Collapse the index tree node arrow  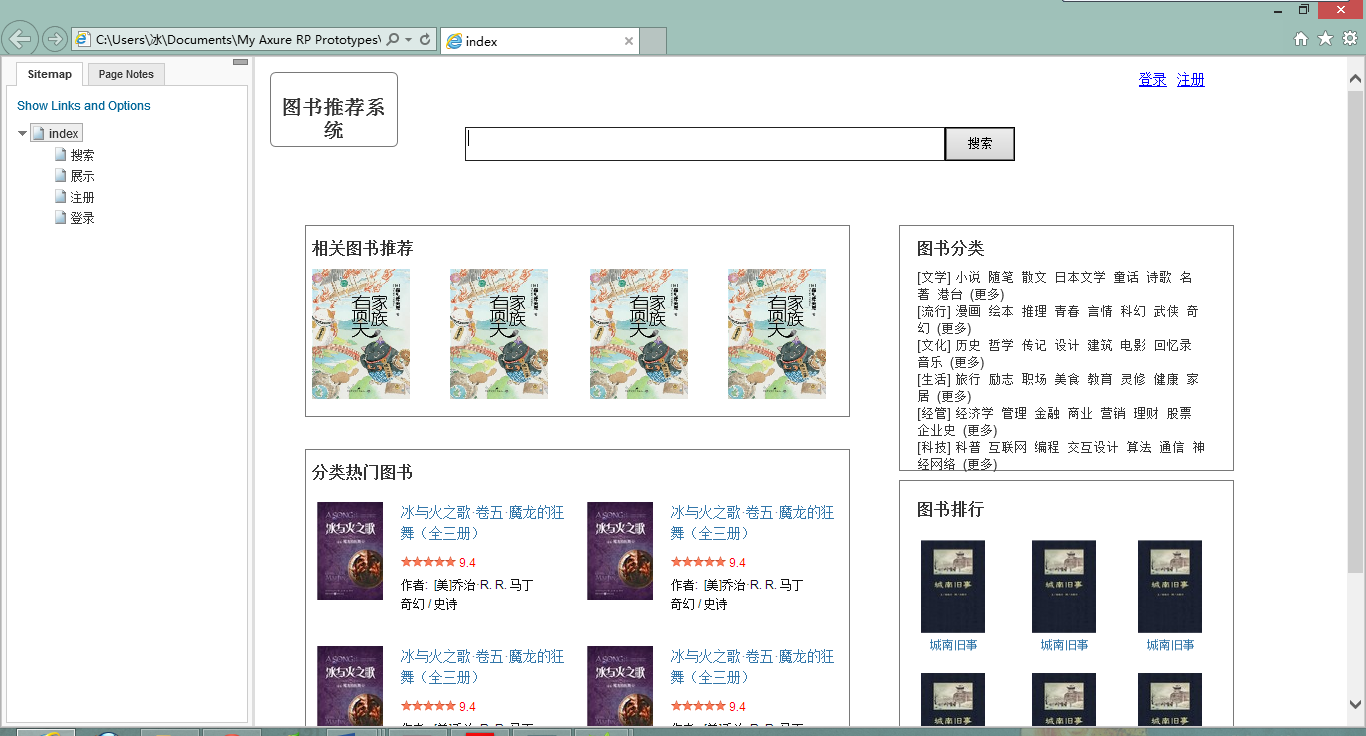click(x=22, y=134)
